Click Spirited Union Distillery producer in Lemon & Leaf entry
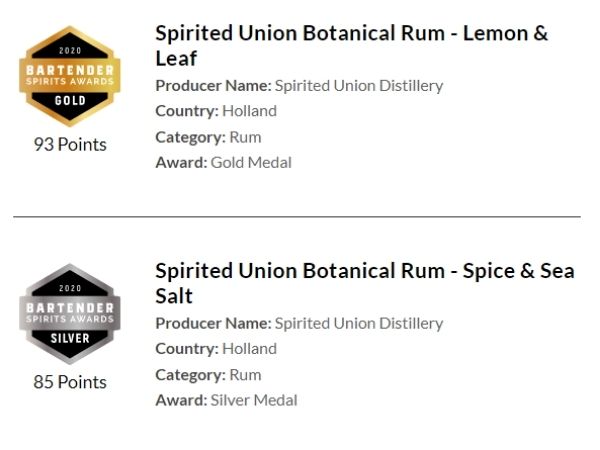The height and width of the screenshot is (450, 600). pyautogui.click(x=359, y=86)
